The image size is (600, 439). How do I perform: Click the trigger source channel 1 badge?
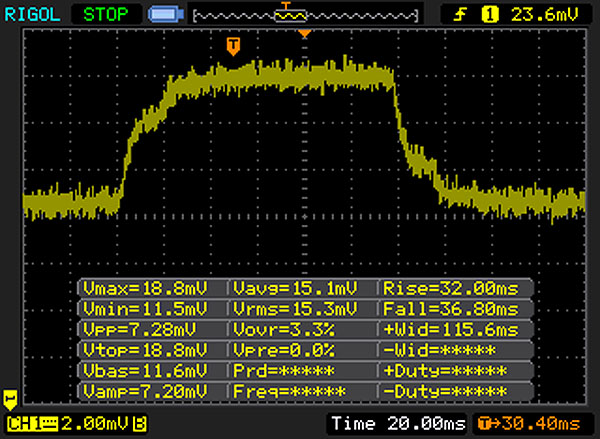[490, 15]
